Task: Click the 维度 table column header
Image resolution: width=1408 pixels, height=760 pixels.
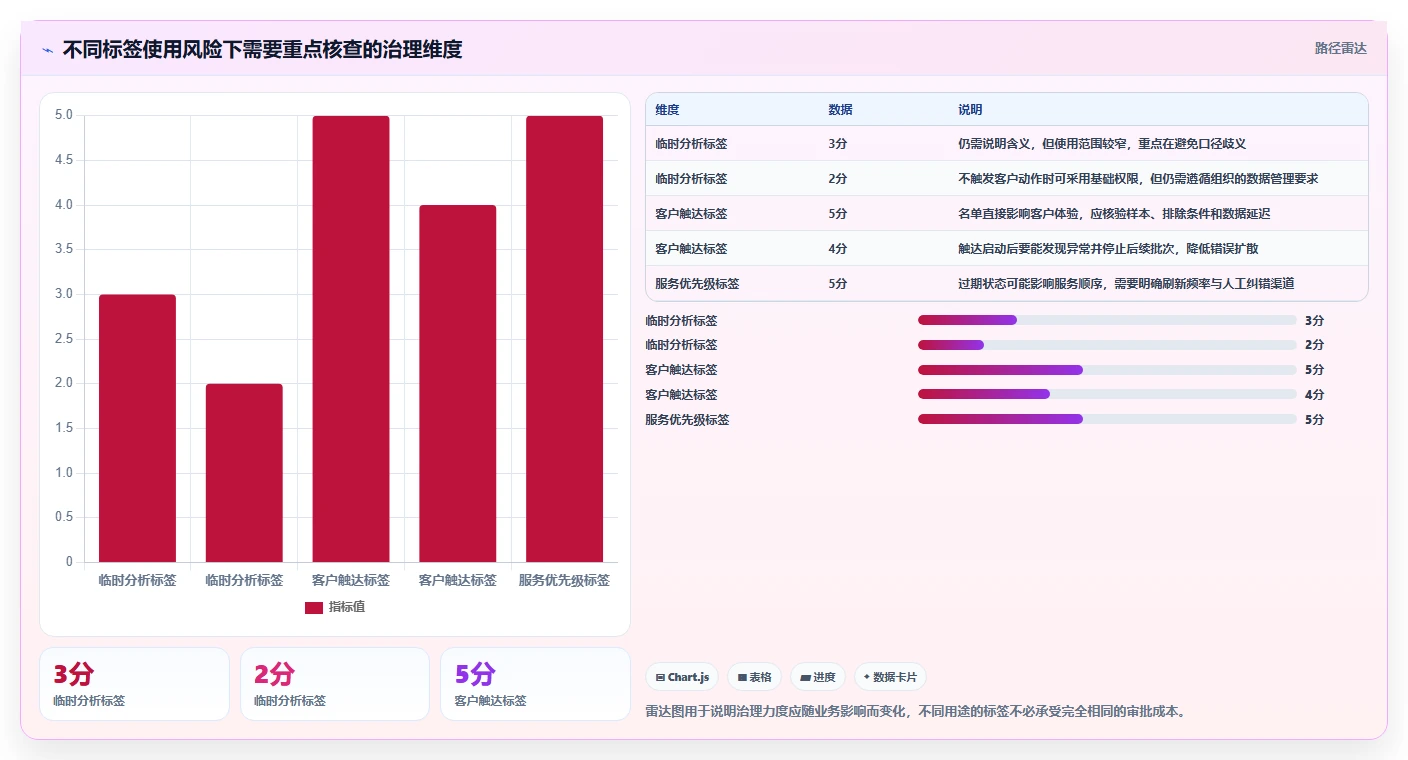Action: (x=667, y=110)
